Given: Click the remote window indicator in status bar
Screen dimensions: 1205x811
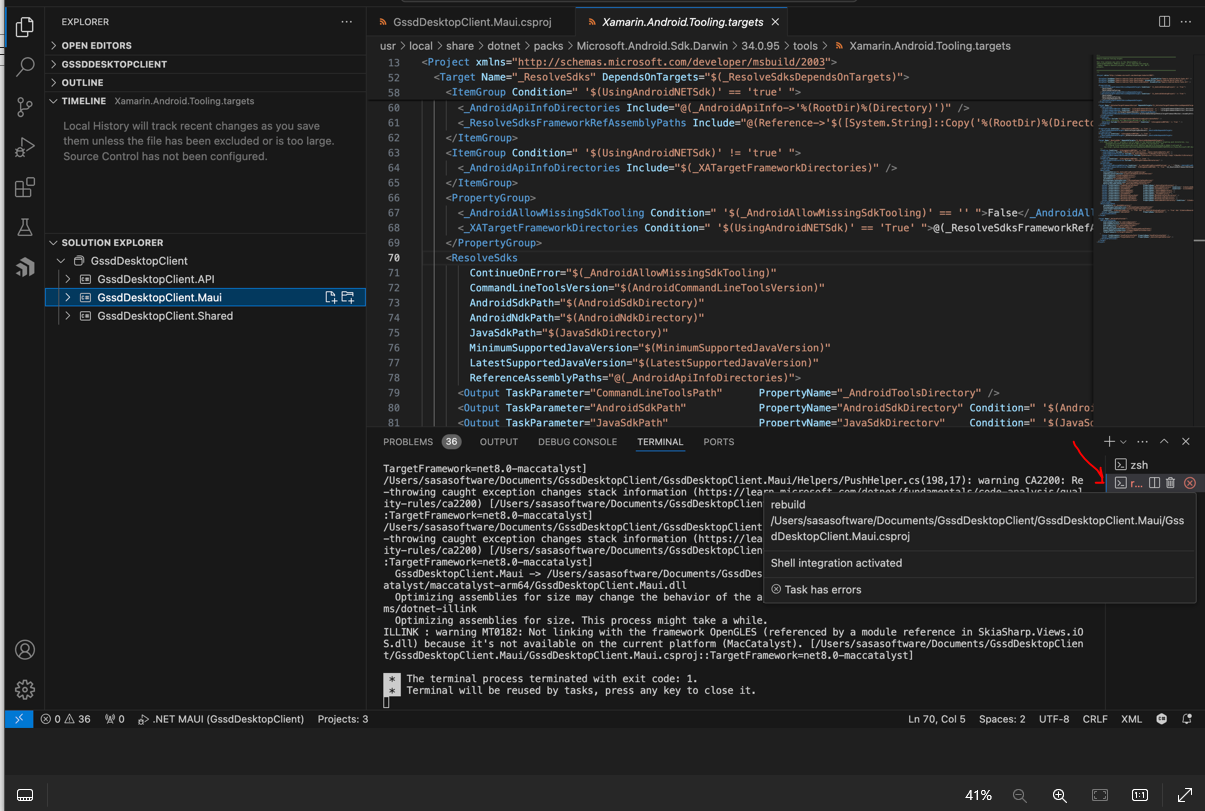Looking at the screenshot, I should click(x=19, y=719).
